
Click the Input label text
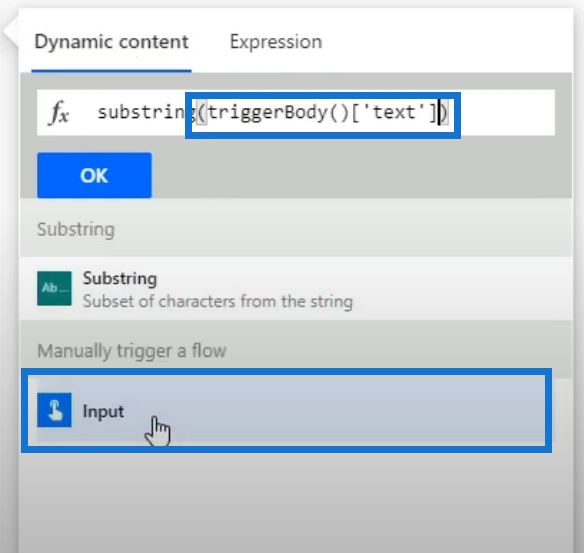pyautogui.click(x=103, y=411)
